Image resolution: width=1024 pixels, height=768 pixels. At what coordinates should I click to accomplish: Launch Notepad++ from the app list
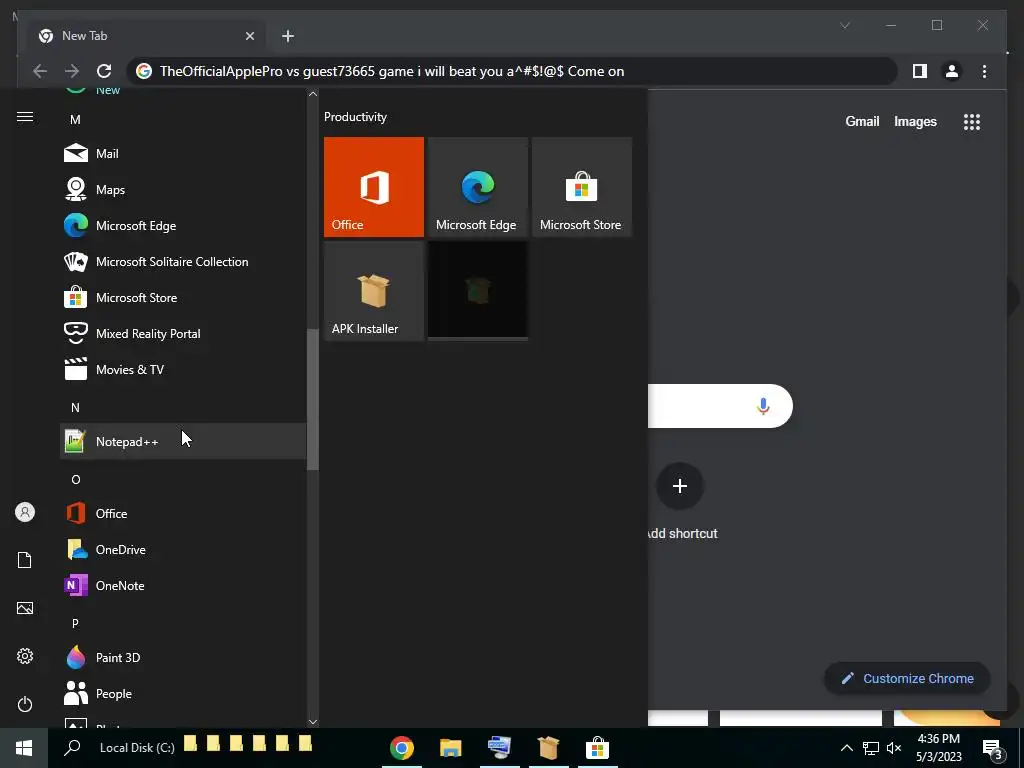[183, 441]
